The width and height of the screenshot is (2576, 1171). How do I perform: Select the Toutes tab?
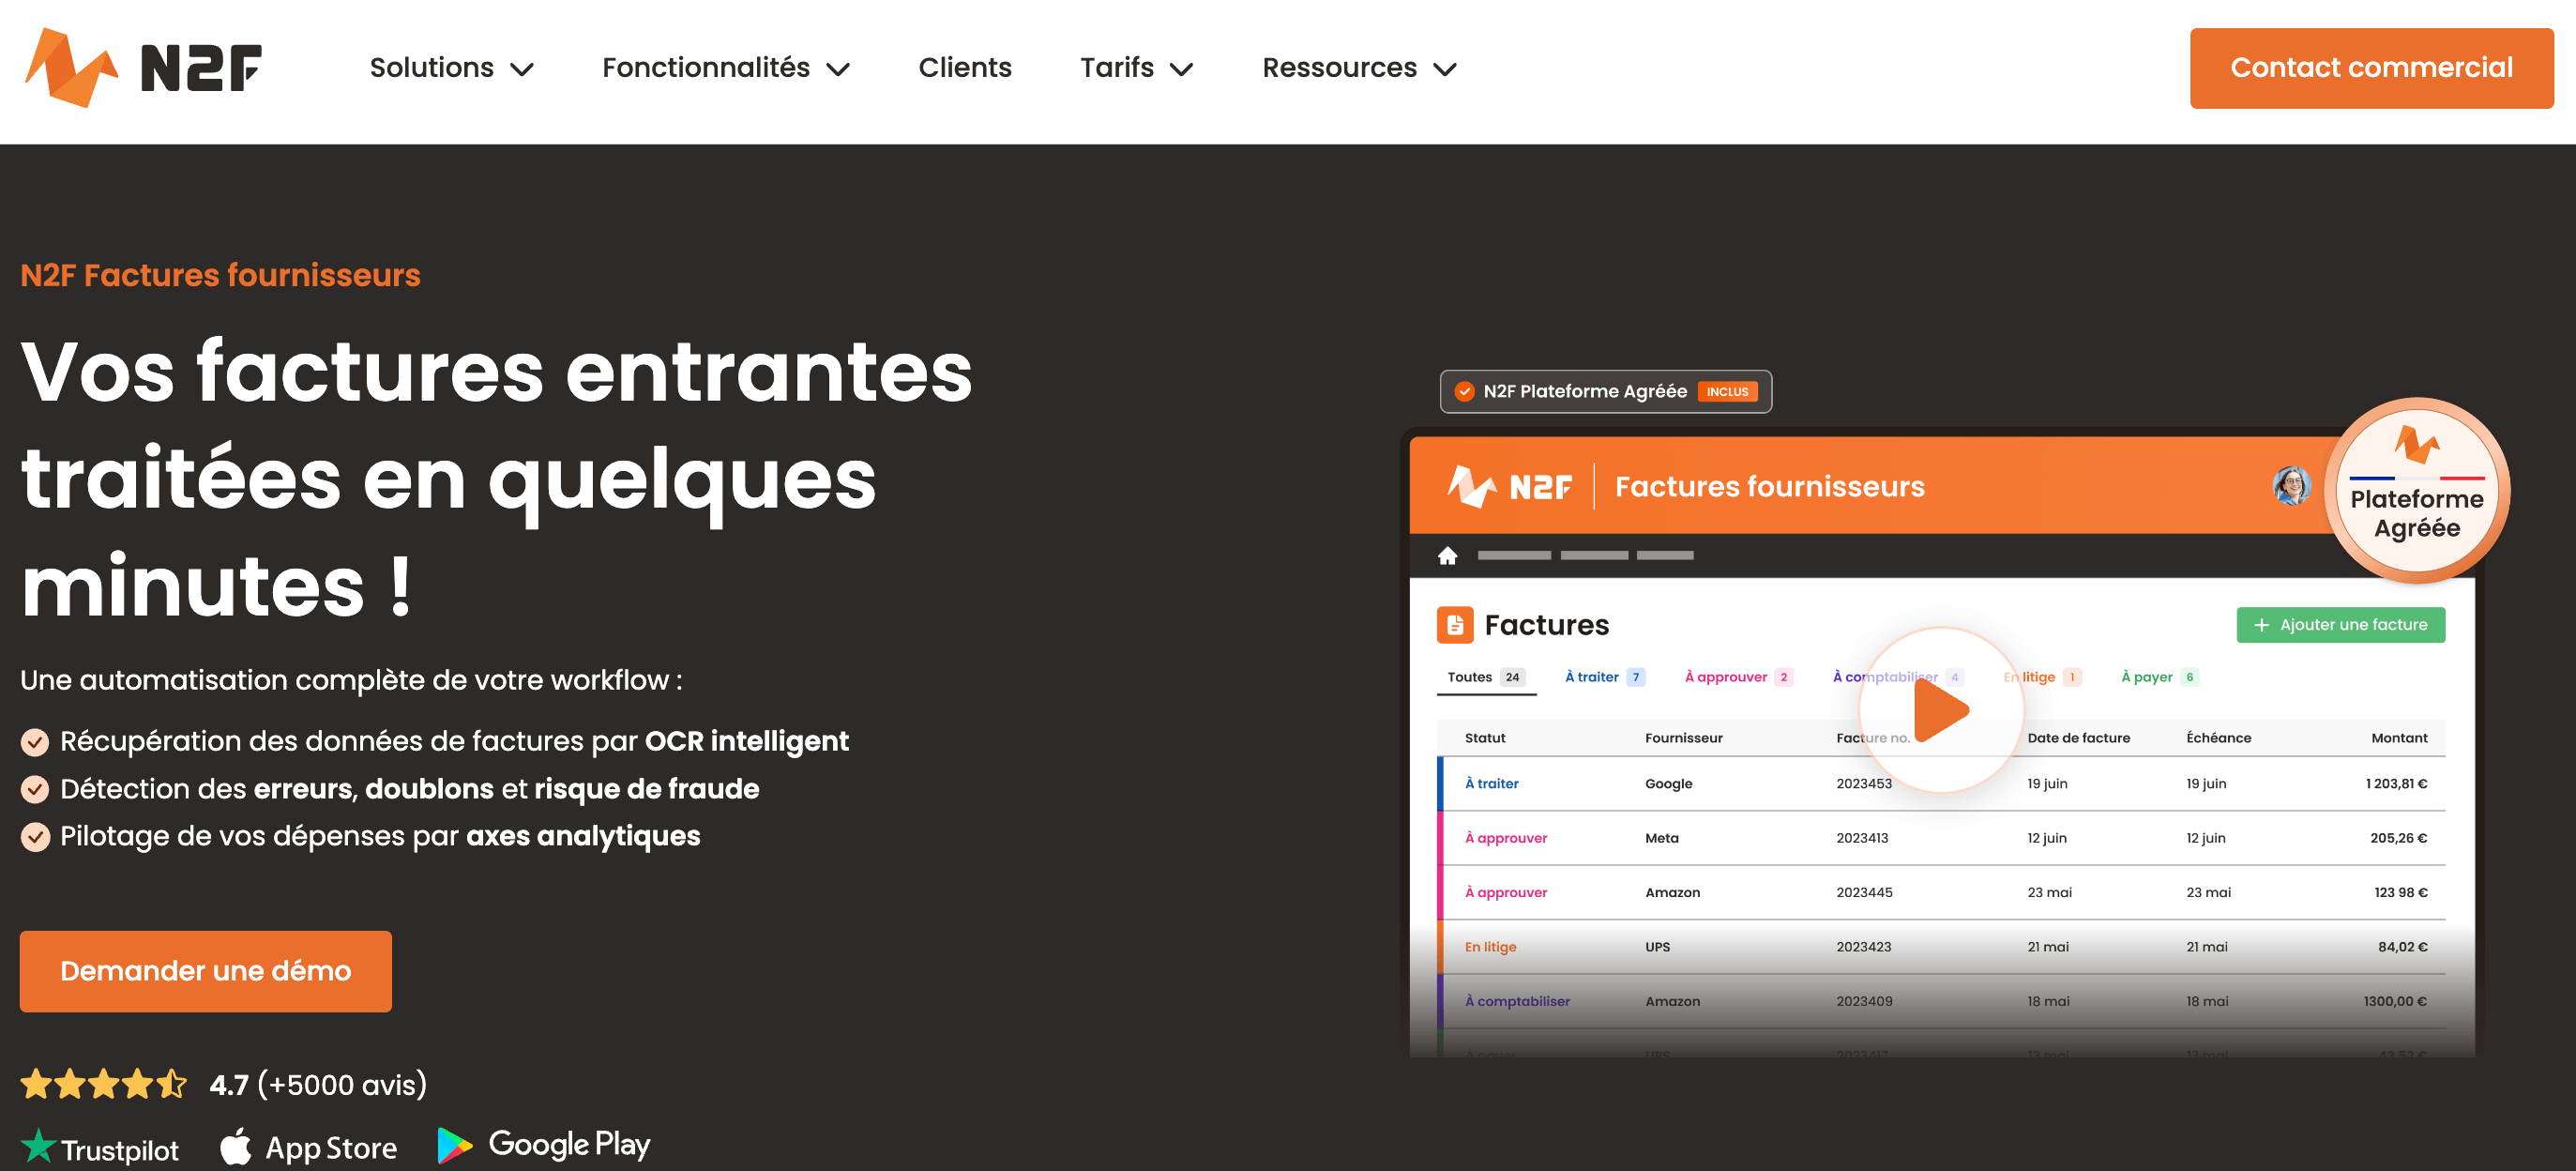click(x=1486, y=677)
